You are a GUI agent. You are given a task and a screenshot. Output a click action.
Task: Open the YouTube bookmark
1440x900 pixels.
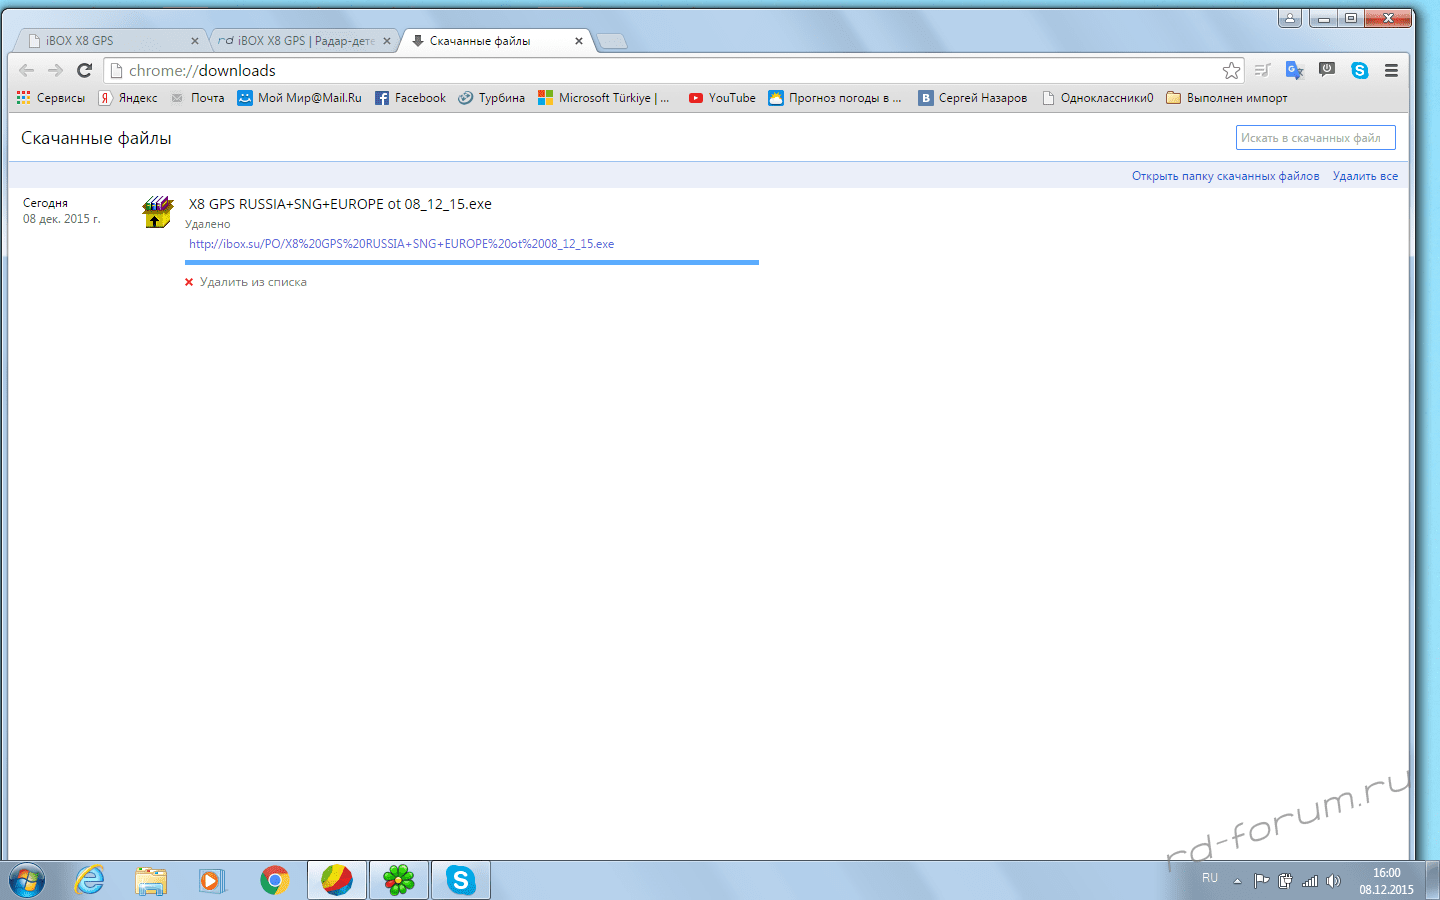tap(722, 98)
